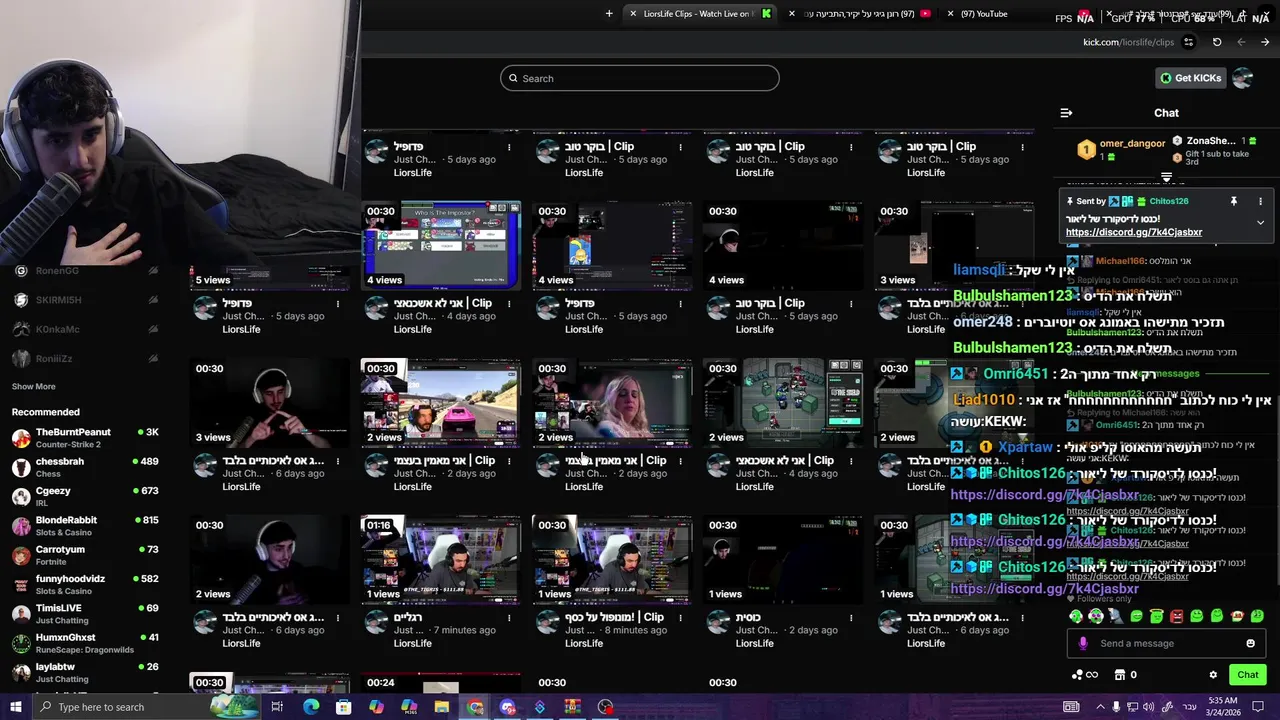Open options for clip posted 8 minutes ago
This screenshot has width=1280, height=720.
click(x=680, y=618)
